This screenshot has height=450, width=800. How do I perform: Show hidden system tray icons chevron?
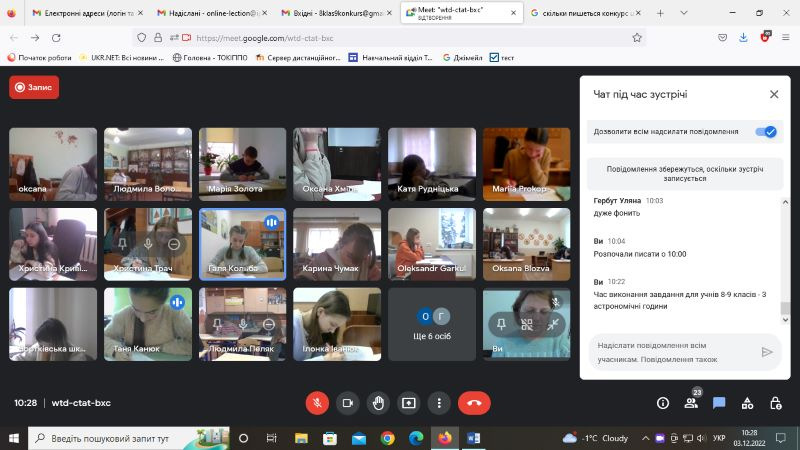645,438
